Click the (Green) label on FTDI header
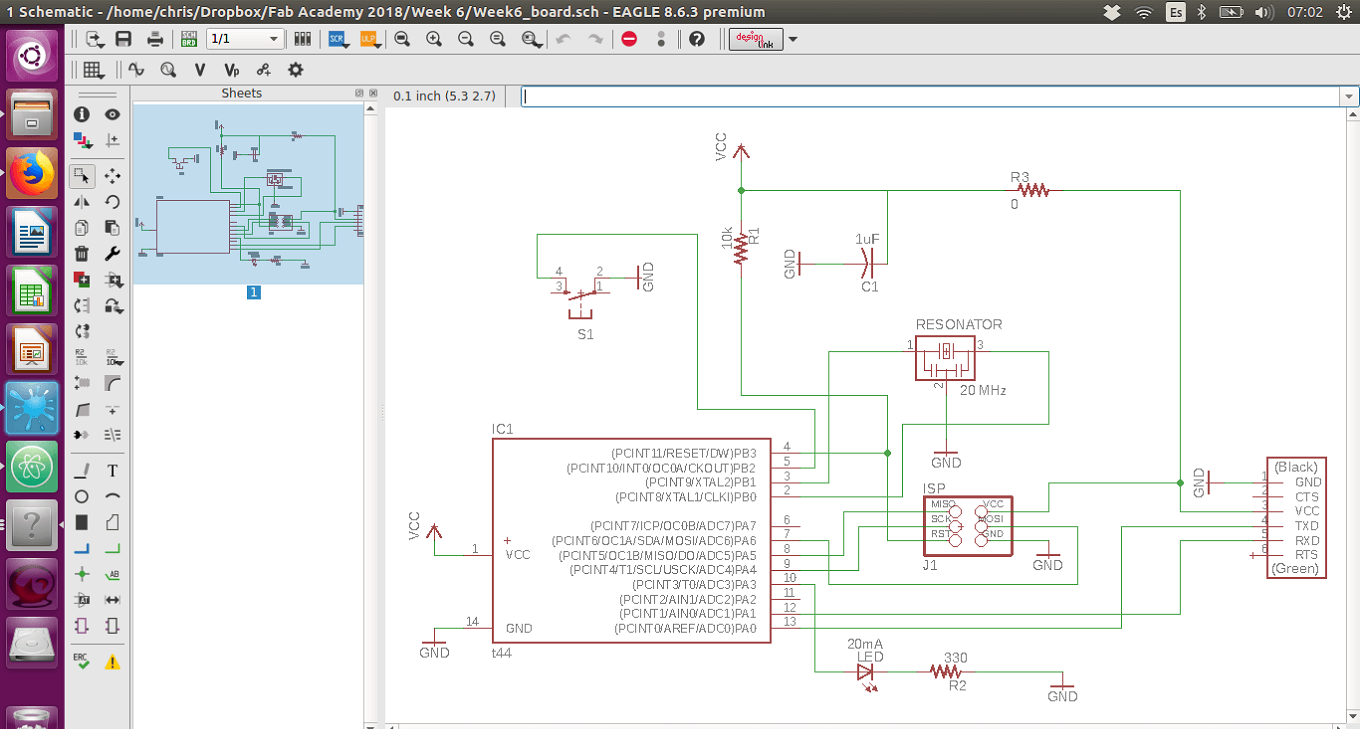The image size is (1360, 731). click(x=1295, y=569)
